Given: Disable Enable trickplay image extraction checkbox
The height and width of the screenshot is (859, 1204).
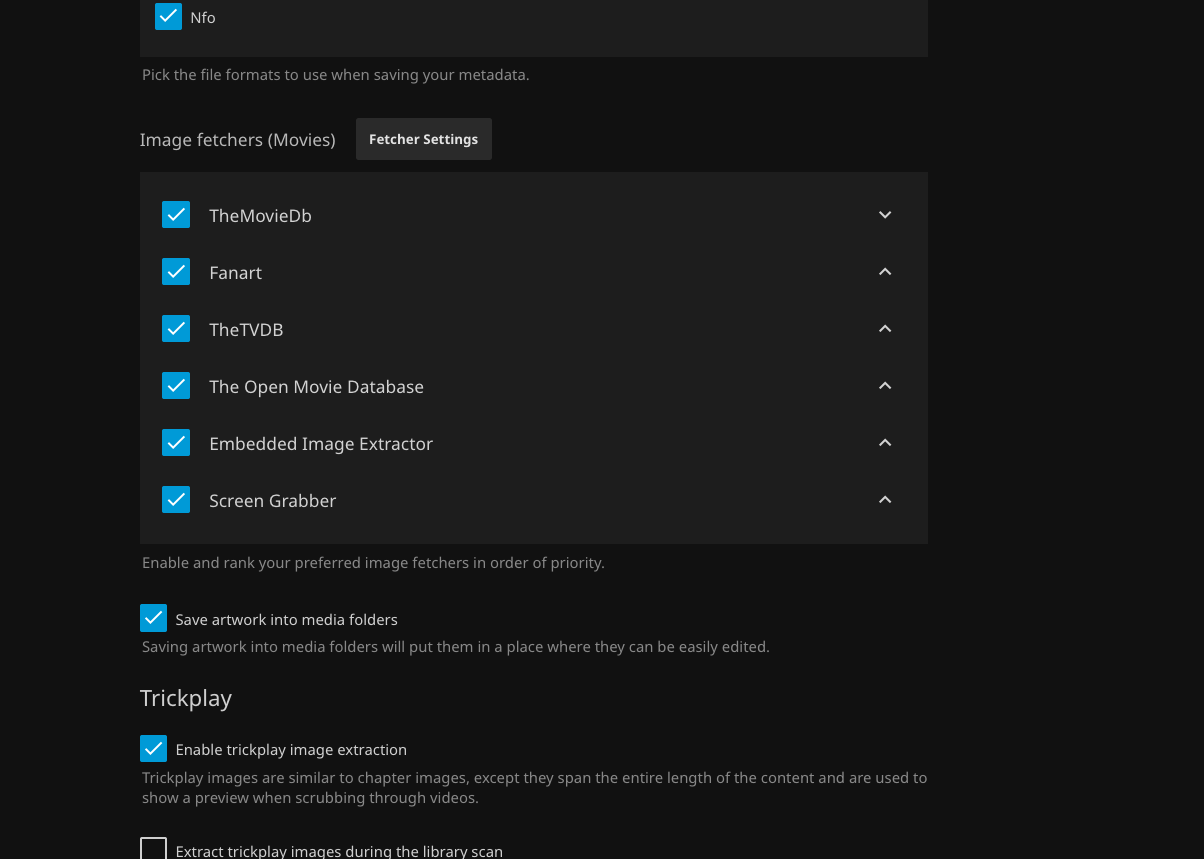Looking at the screenshot, I should pyautogui.click(x=153, y=748).
